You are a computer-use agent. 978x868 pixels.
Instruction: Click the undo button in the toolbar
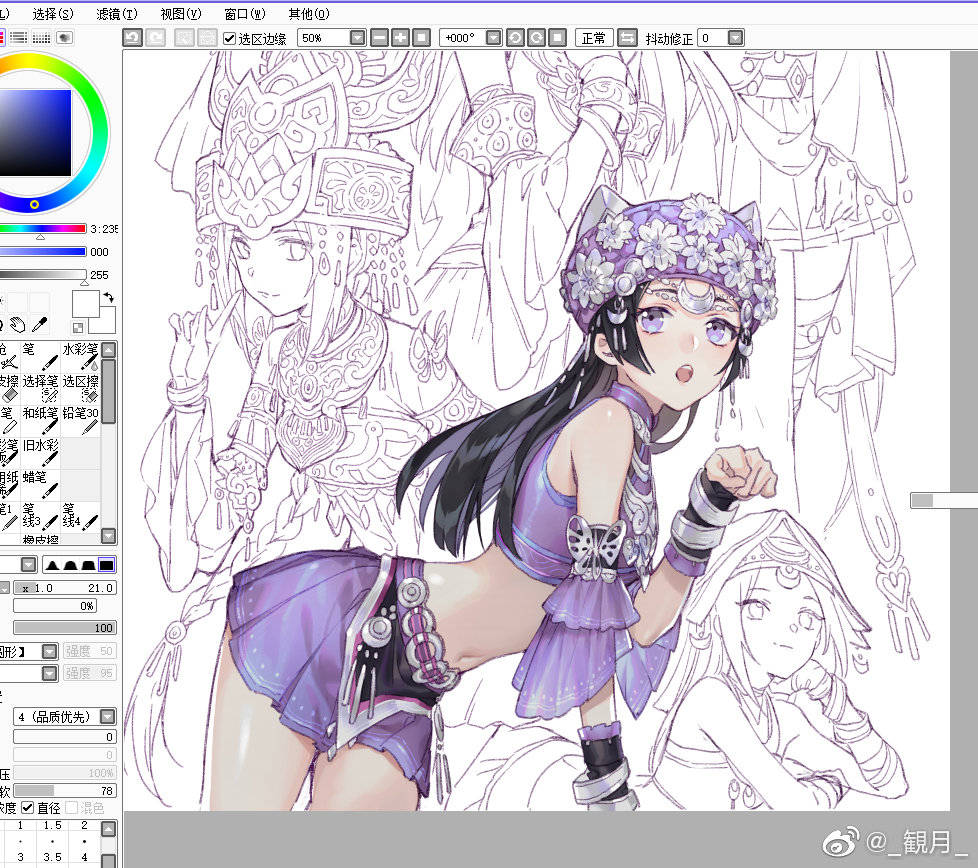(132, 38)
